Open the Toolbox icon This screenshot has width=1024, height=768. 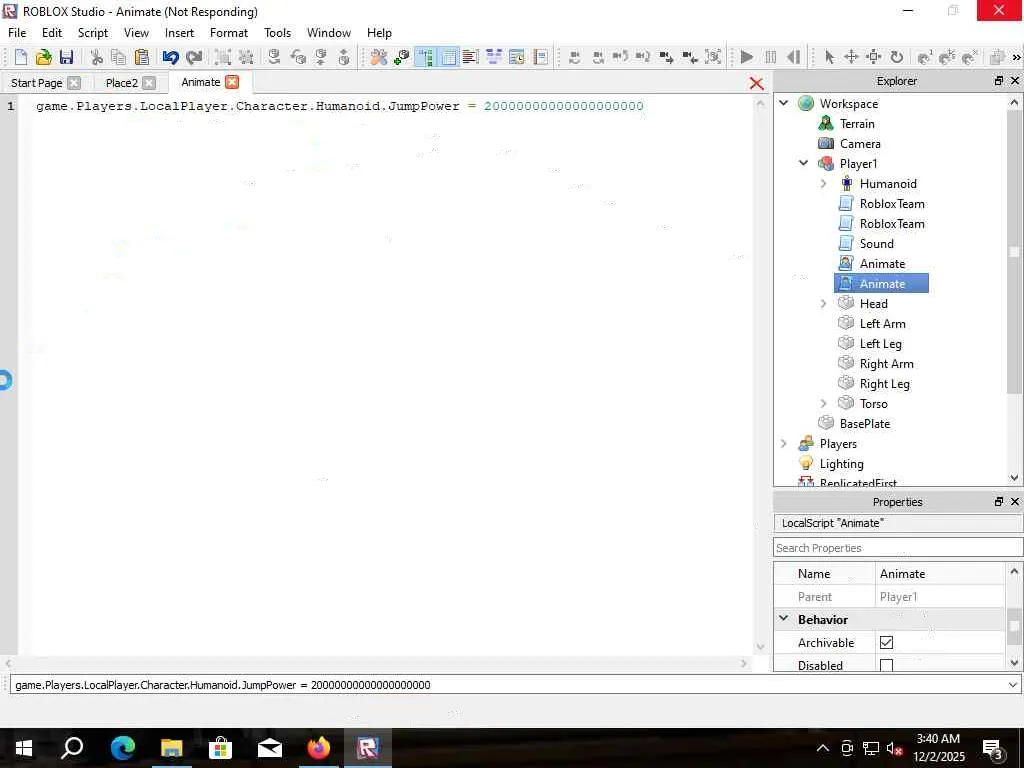[x=379, y=57]
